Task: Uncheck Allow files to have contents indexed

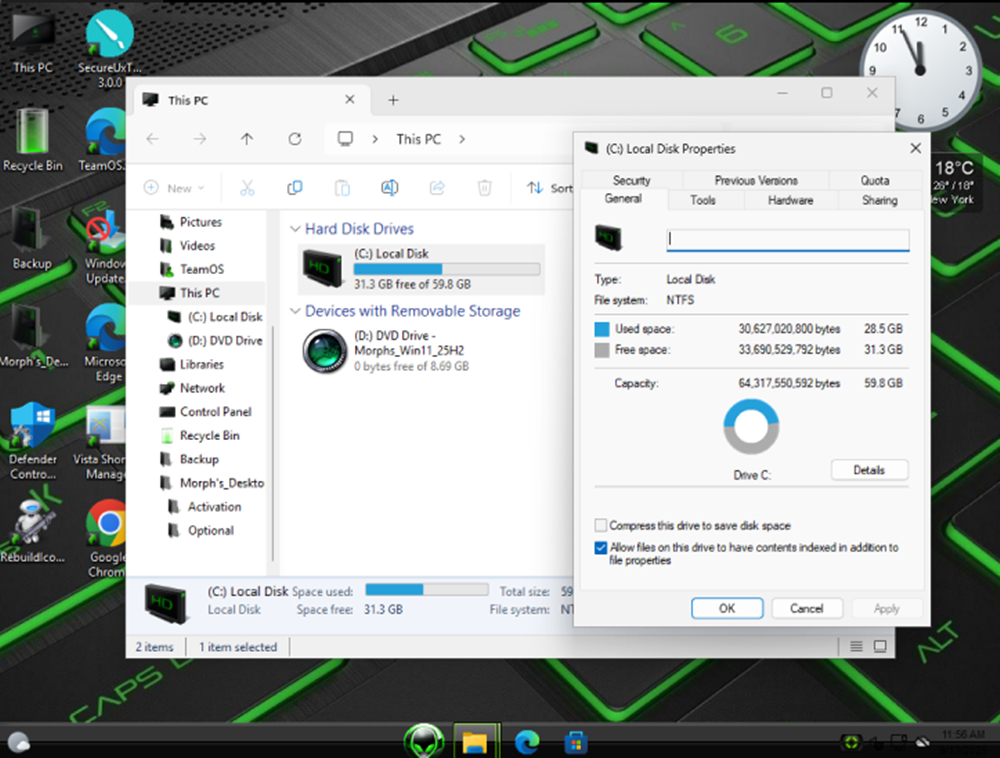Action: pyautogui.click(x=601, y=548)
